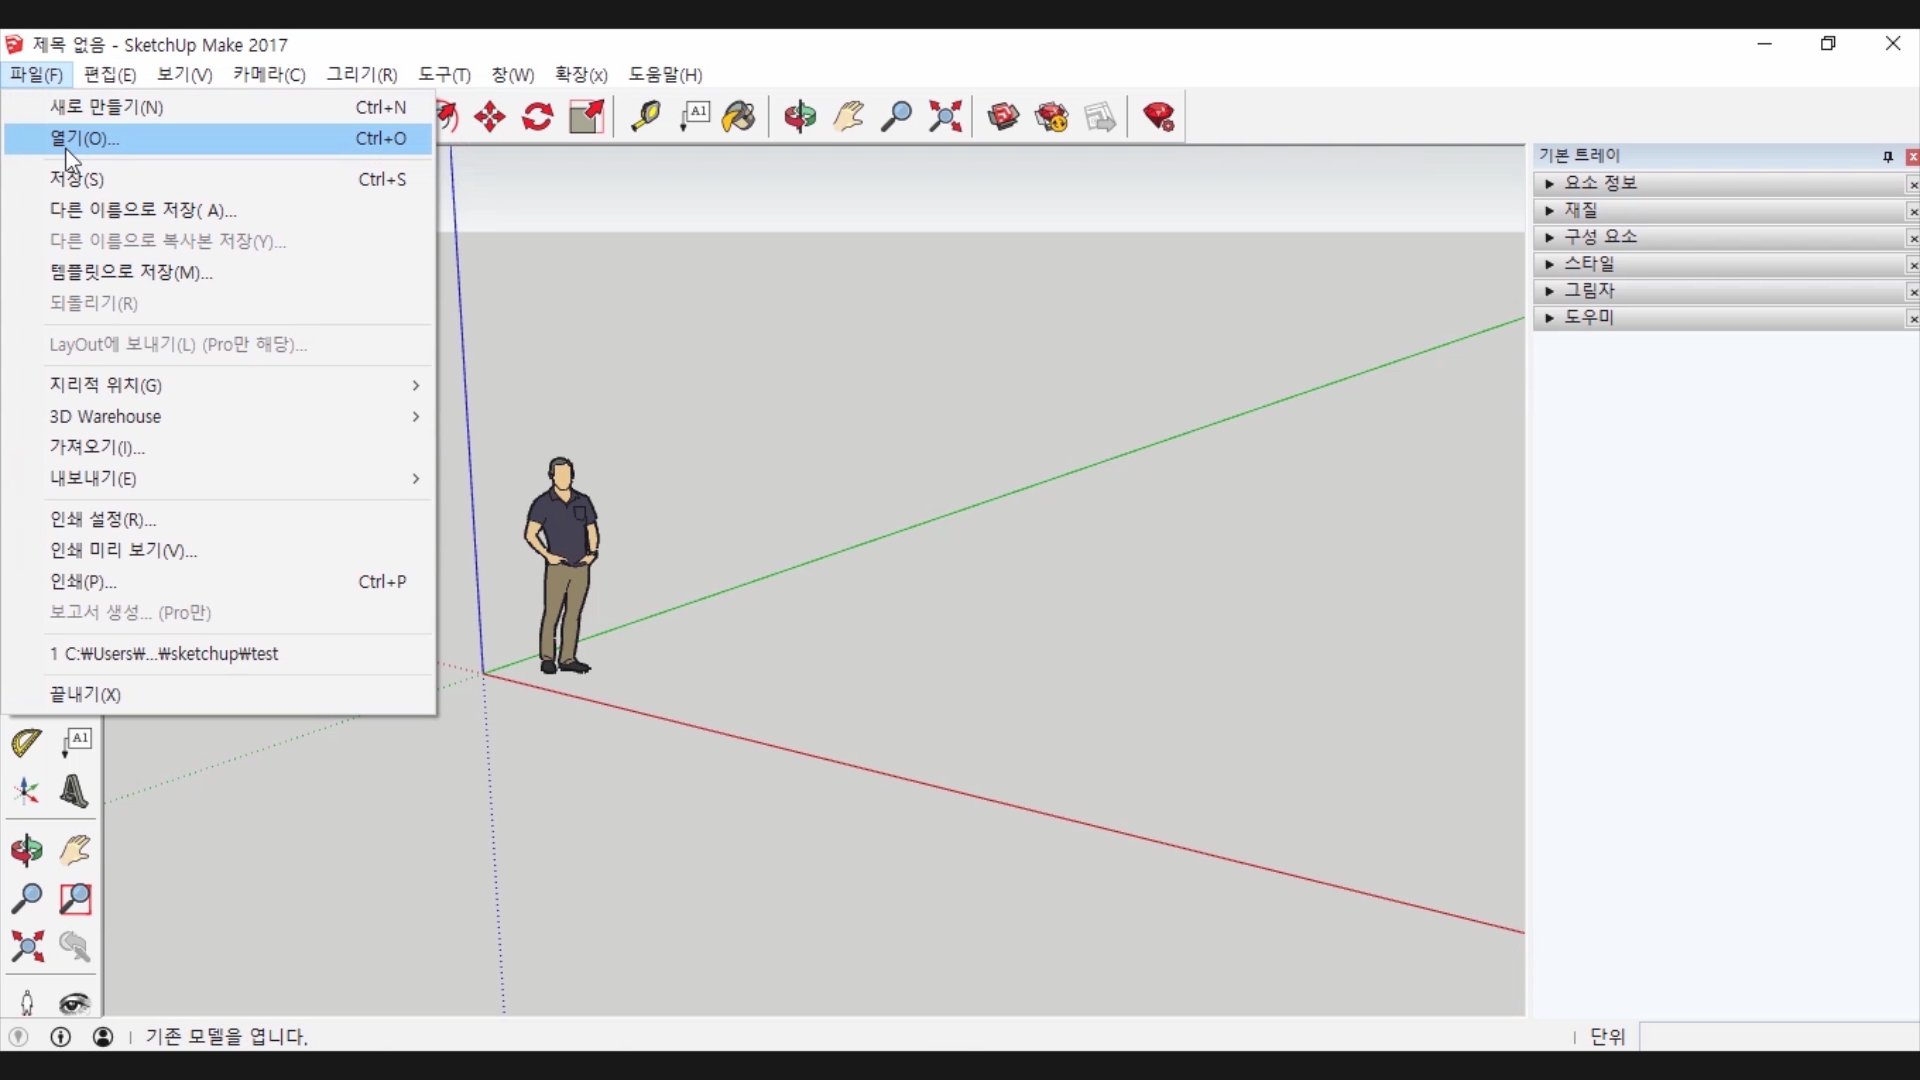Select the Axes tool in left toolbar

[x=26, y=791]
